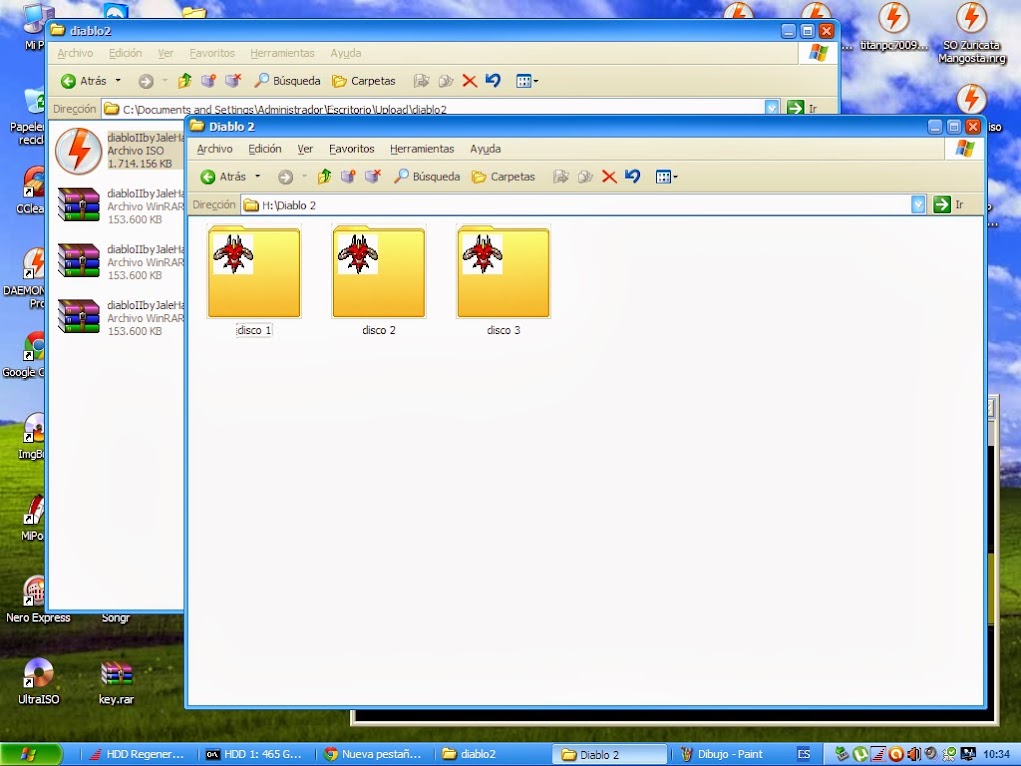
Task: Click ES language indicator in taskbar
Action: (x=804, y=754)
